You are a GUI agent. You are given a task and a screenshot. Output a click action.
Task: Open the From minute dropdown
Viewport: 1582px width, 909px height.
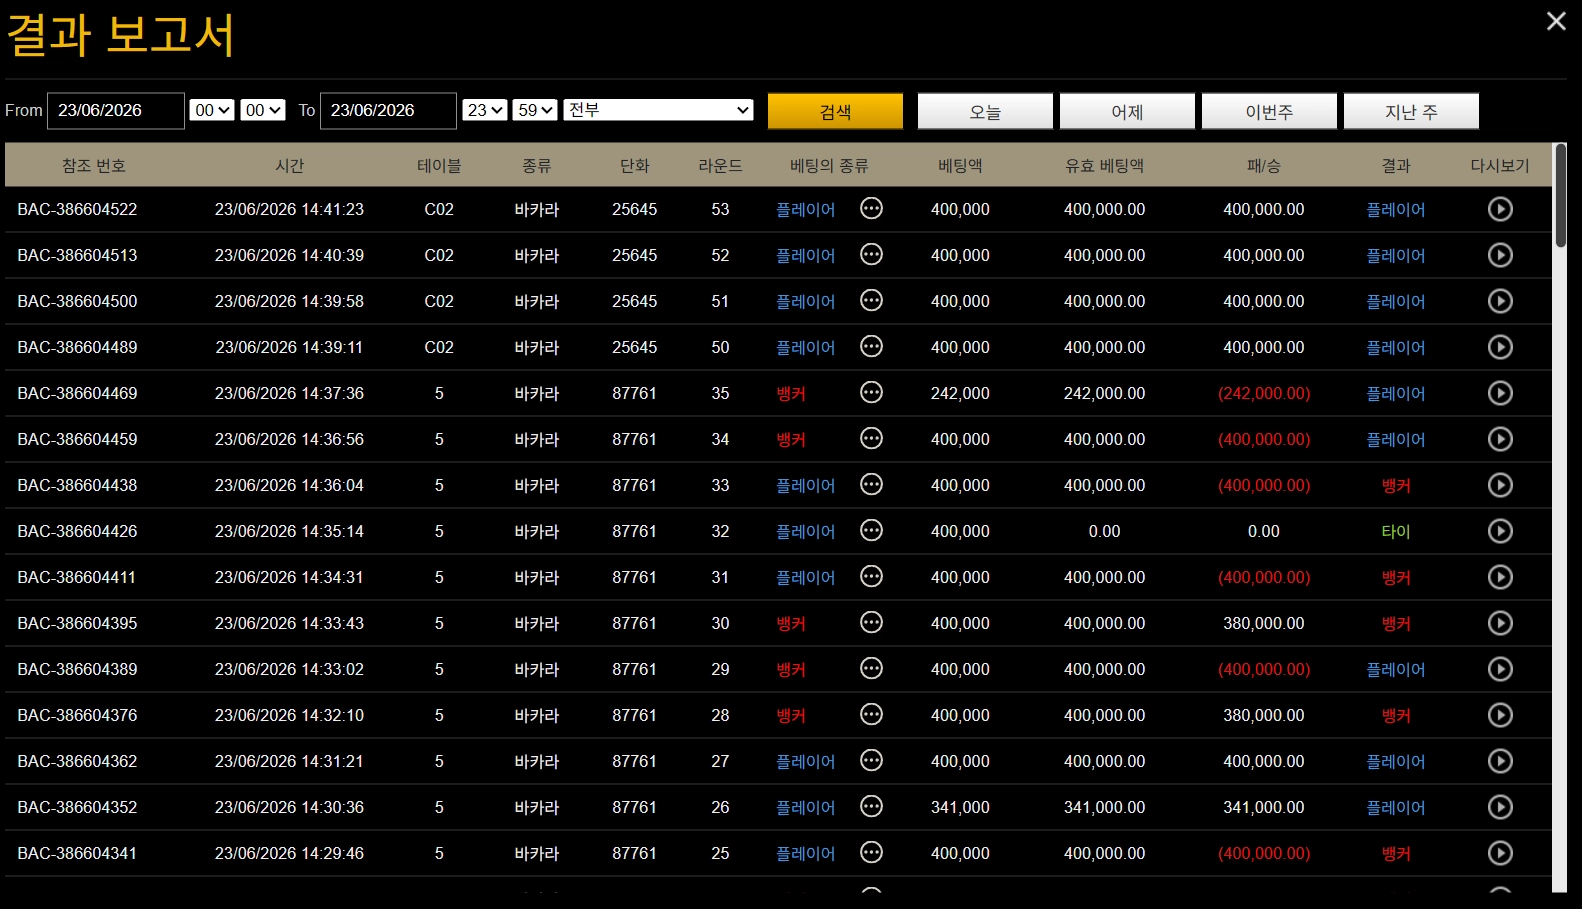tap(263, 110)
